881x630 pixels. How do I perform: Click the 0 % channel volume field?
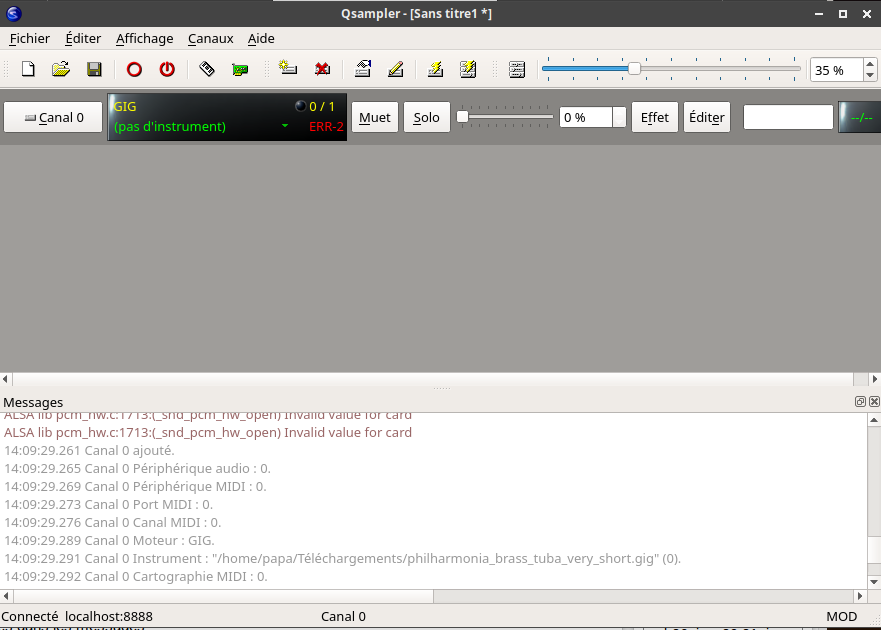pyautogui.click(x=585, y=117)
